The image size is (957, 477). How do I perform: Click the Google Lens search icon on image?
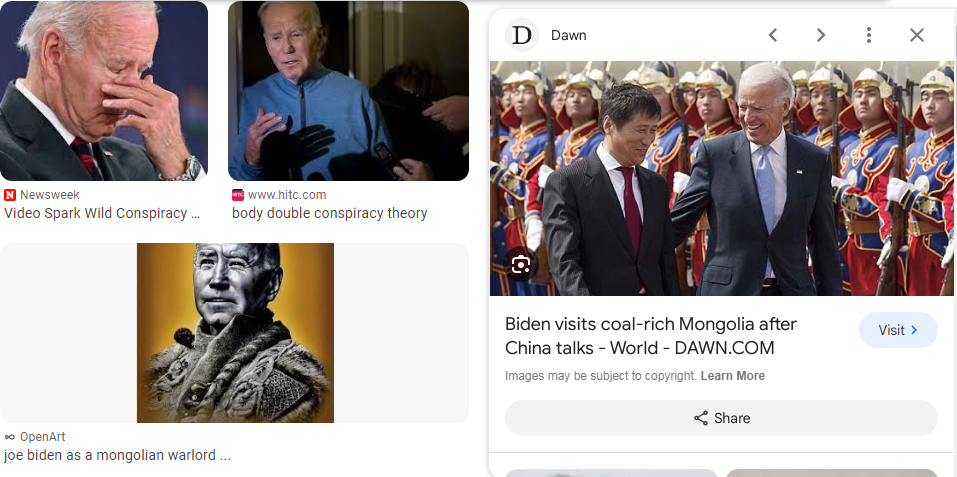(x=521, y=265)
